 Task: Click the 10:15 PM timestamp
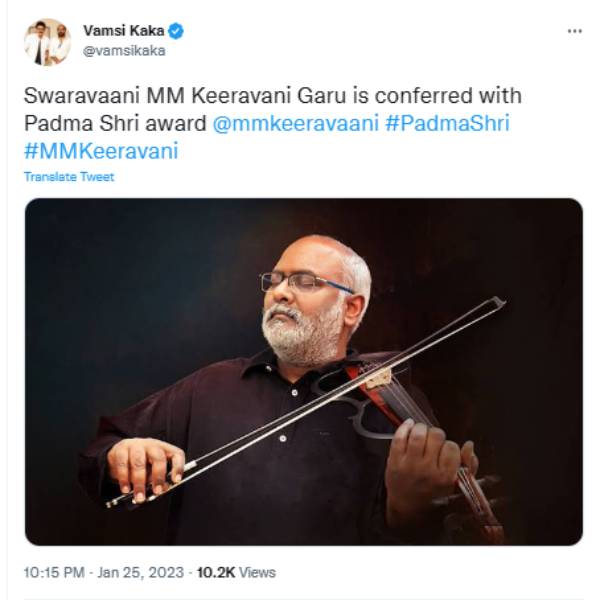pyautogui.click(x=55, y=573)
